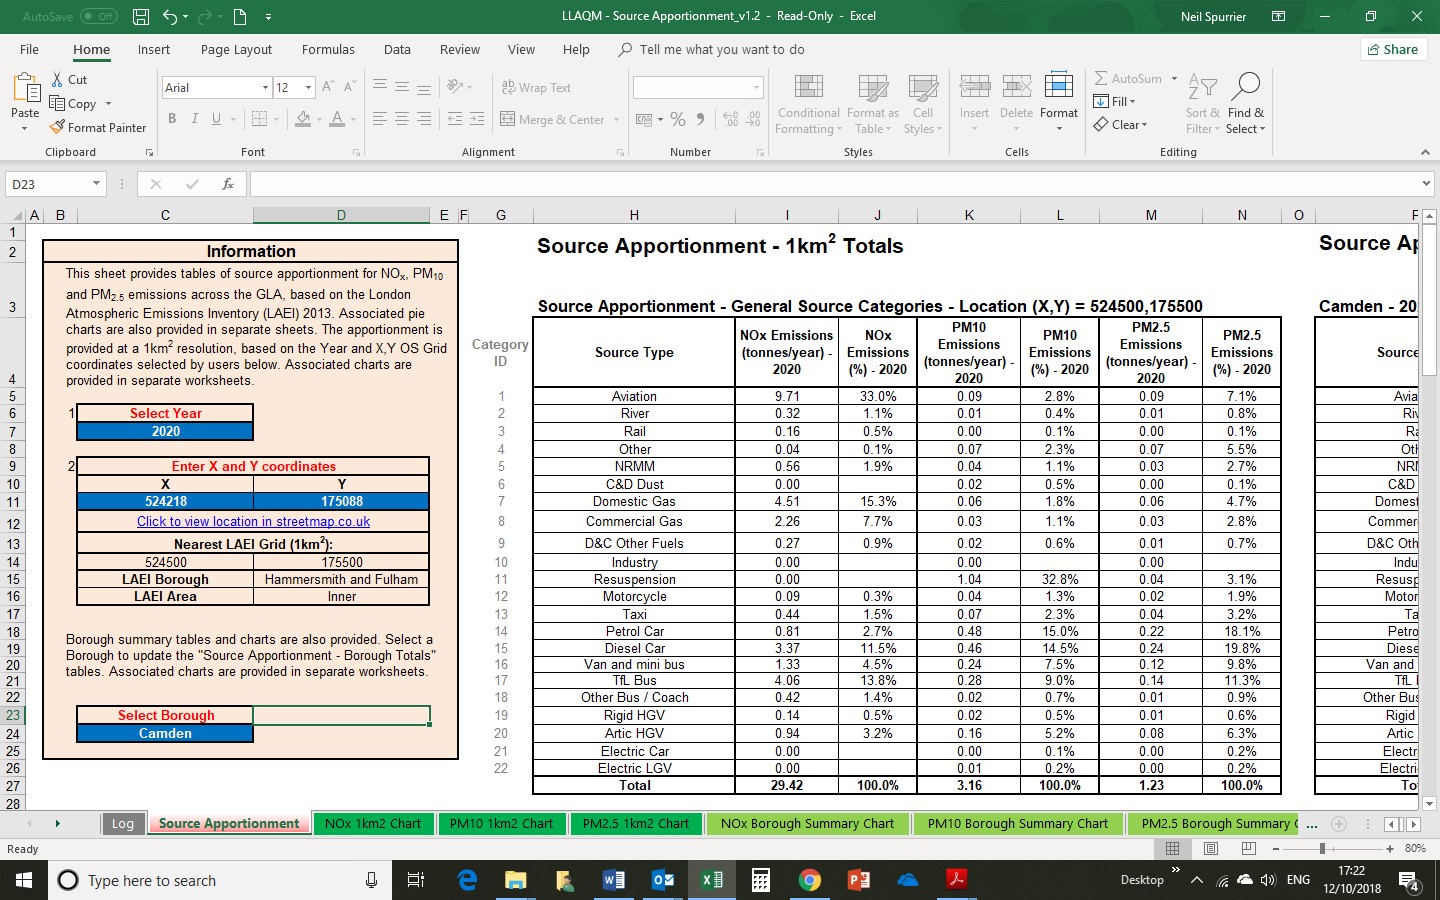Apply Percent Style with the % icon
Screen dimensions: 1440x900
click(x=678, y=119)
